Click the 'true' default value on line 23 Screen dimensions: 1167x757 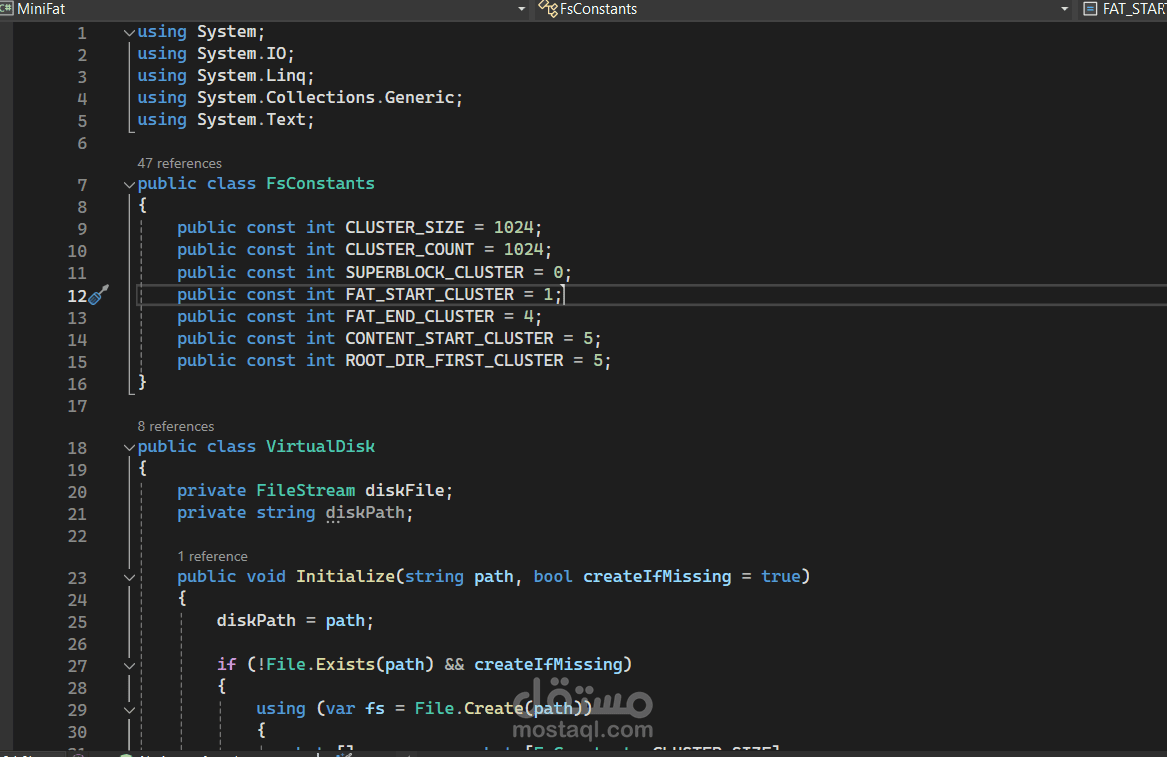(780, 576)
